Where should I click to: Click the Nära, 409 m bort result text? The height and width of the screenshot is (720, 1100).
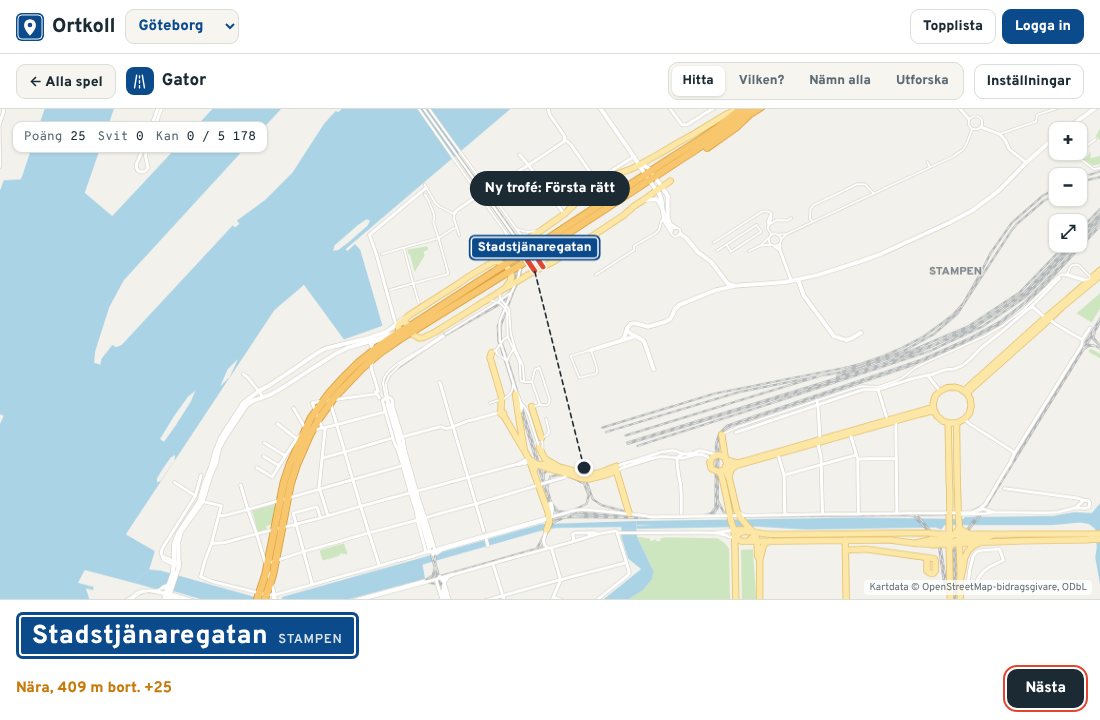pos(94,687)
